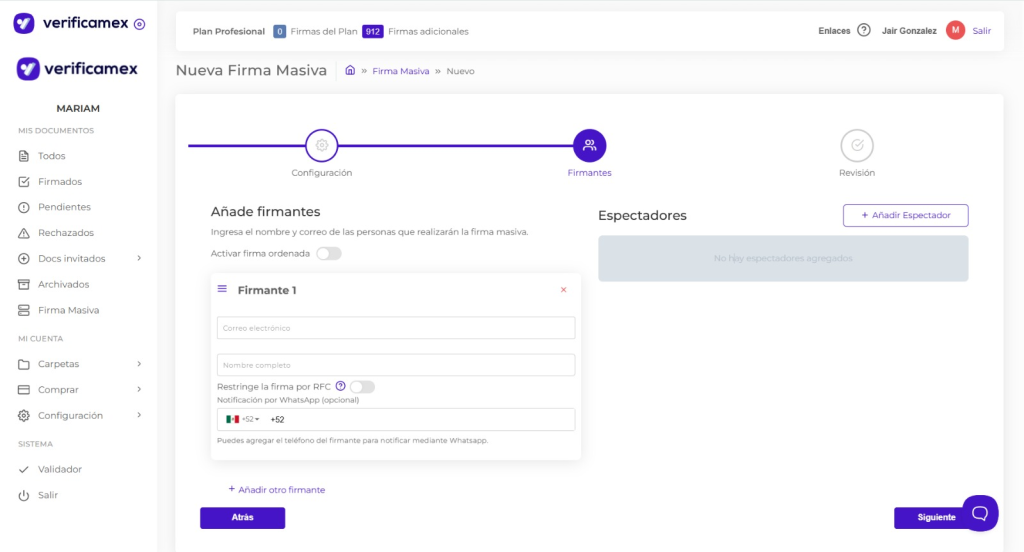Remove Firmante 1 with the red X
This screenshot has height=552, width=1024.
[x=563, y=290]
